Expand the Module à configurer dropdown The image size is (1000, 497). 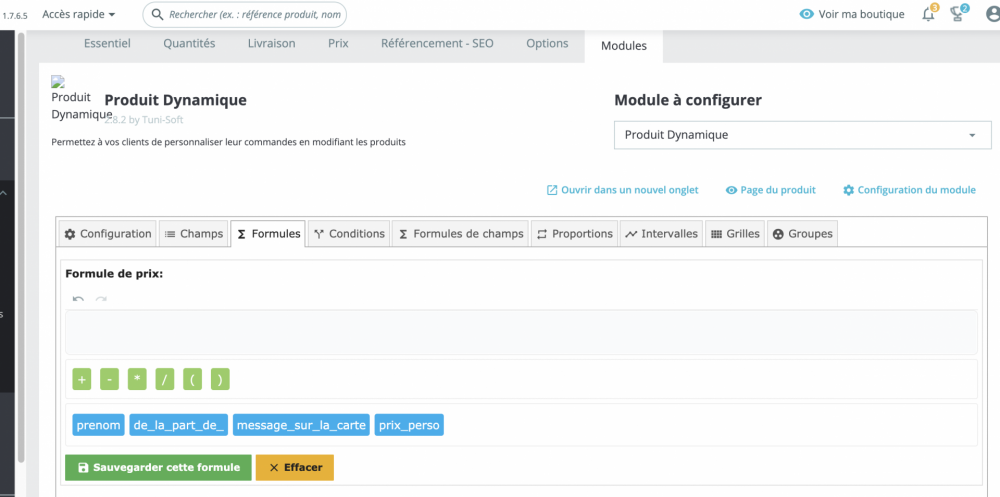[802, 135]
